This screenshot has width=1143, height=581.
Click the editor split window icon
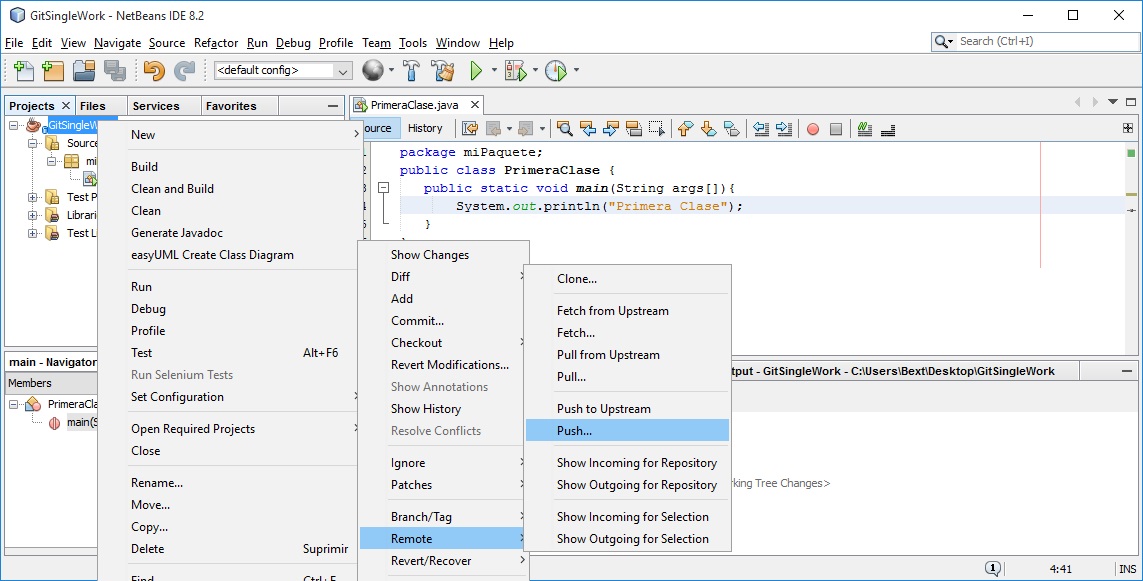click(x=1128, y=128)
